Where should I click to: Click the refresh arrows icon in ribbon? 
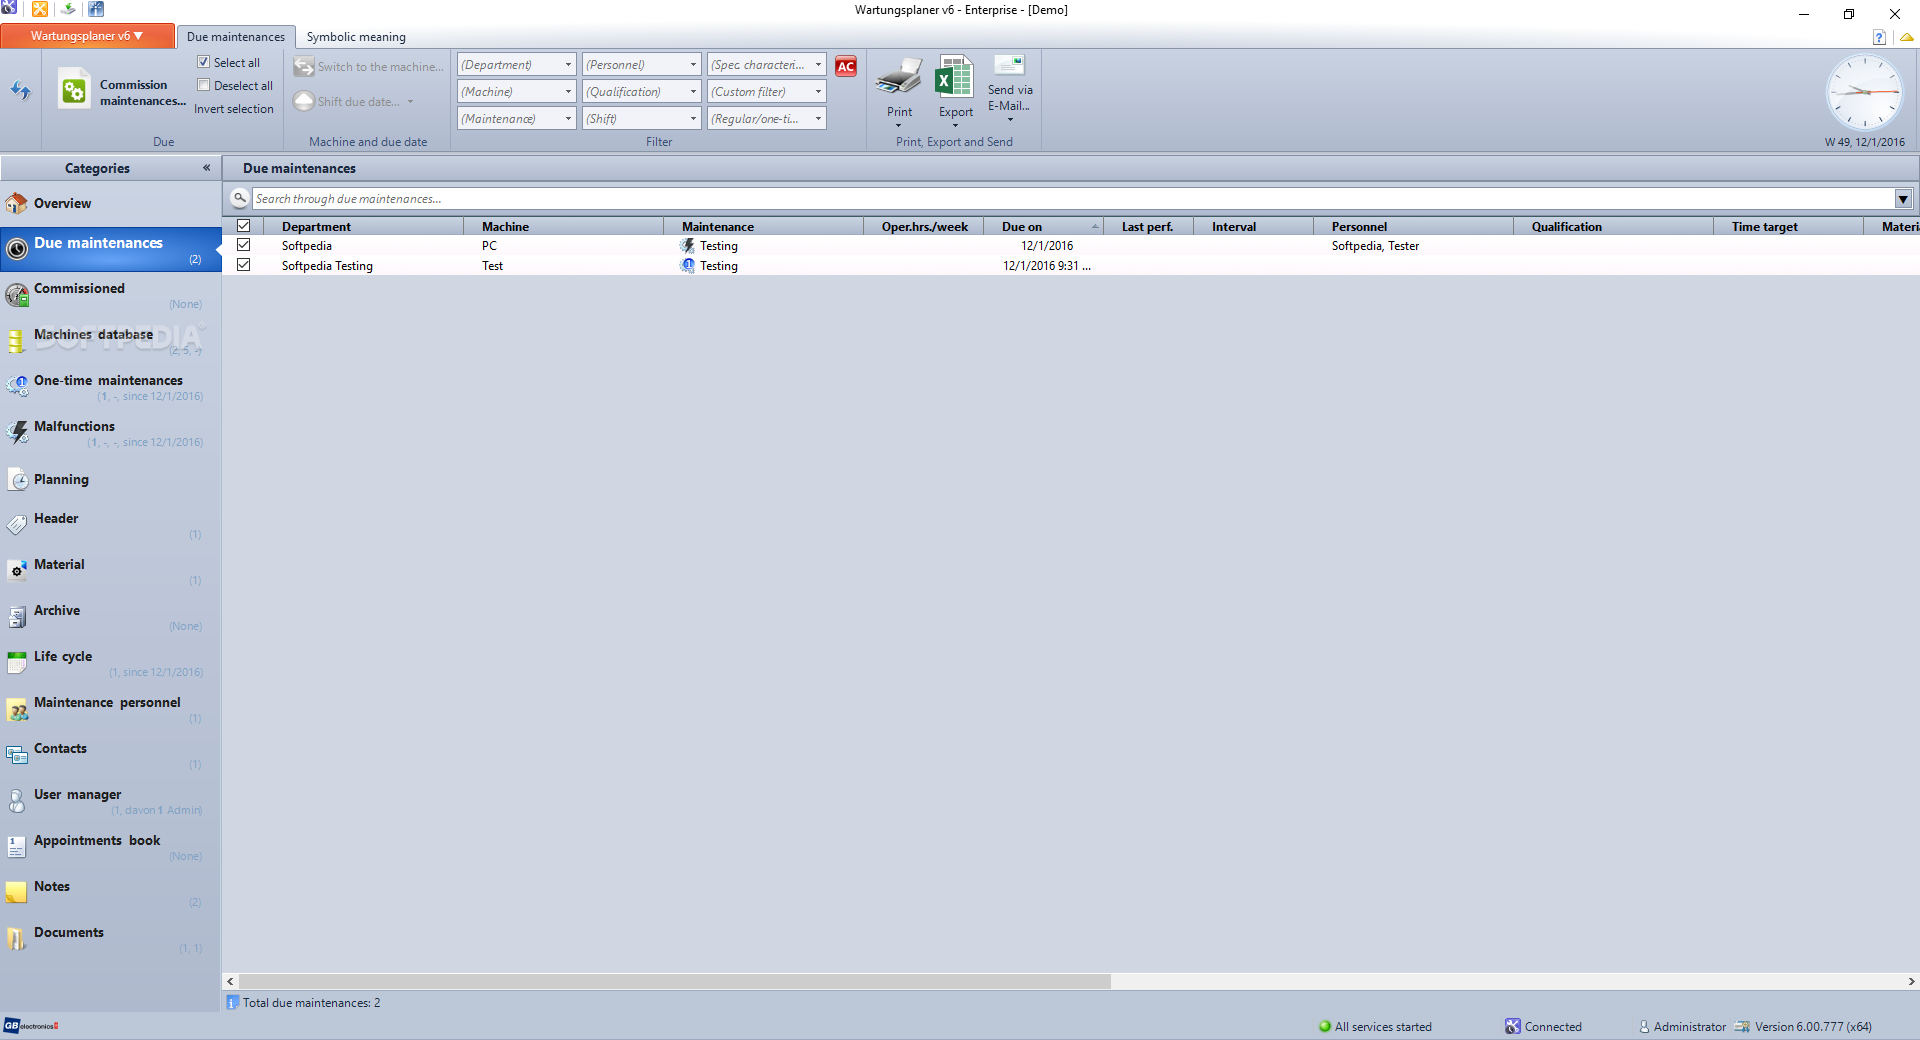pyautogui.click(x=21, y=91)
